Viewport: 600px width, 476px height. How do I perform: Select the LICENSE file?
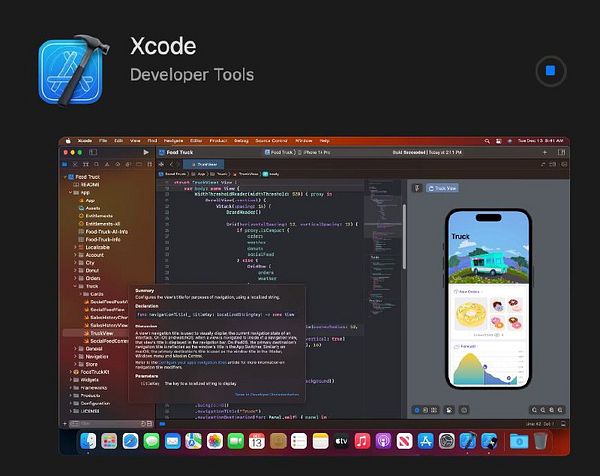point(86,411)
